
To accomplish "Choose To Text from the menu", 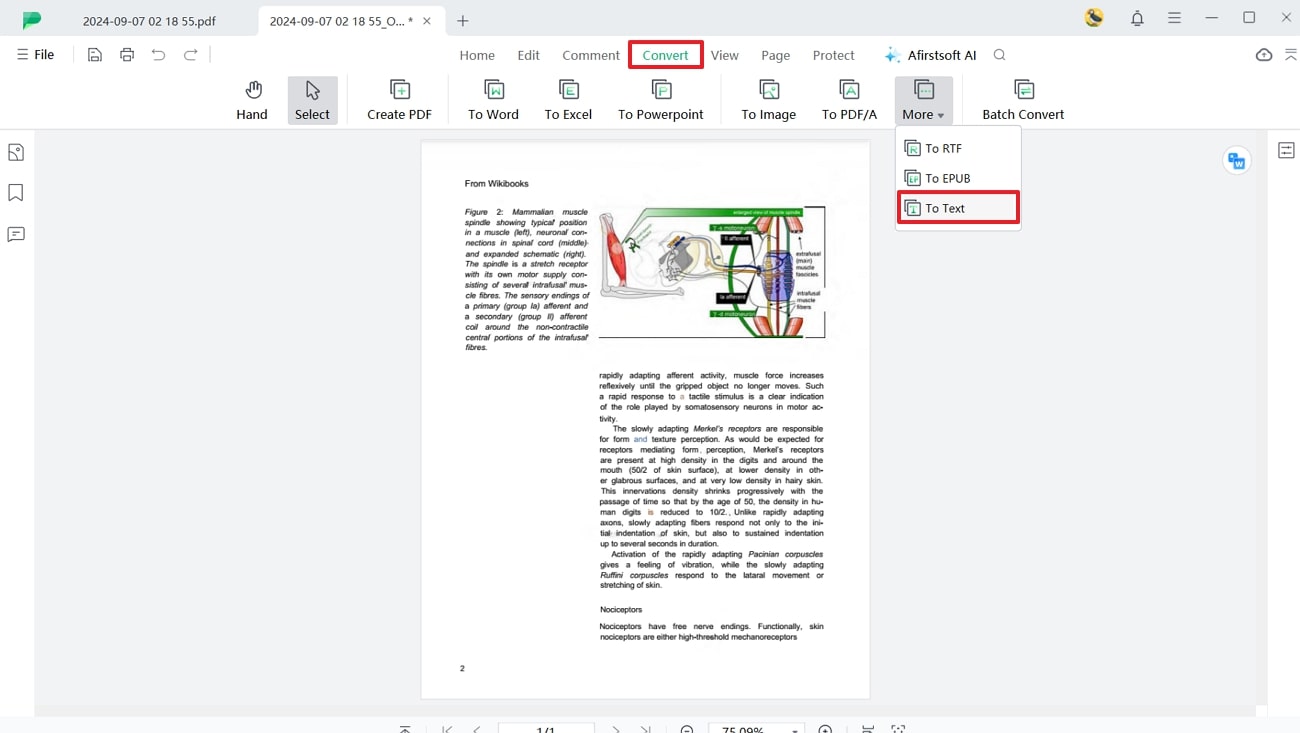I will (958, 208).
